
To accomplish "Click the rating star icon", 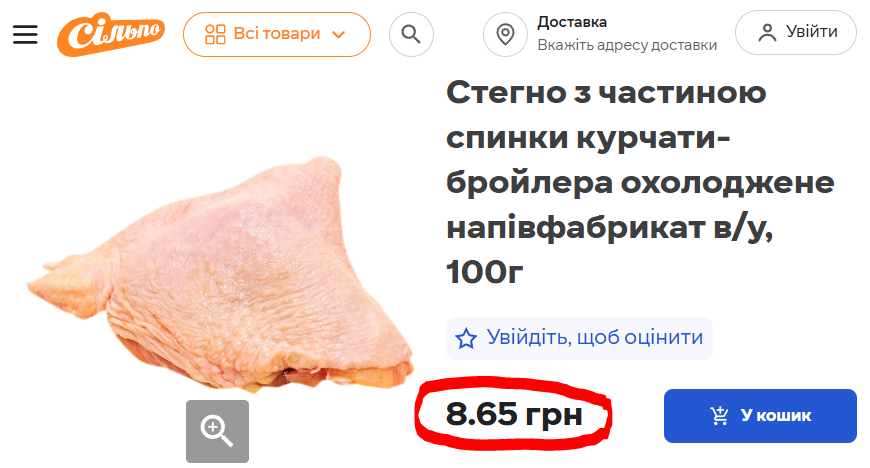I will (466, 338).
